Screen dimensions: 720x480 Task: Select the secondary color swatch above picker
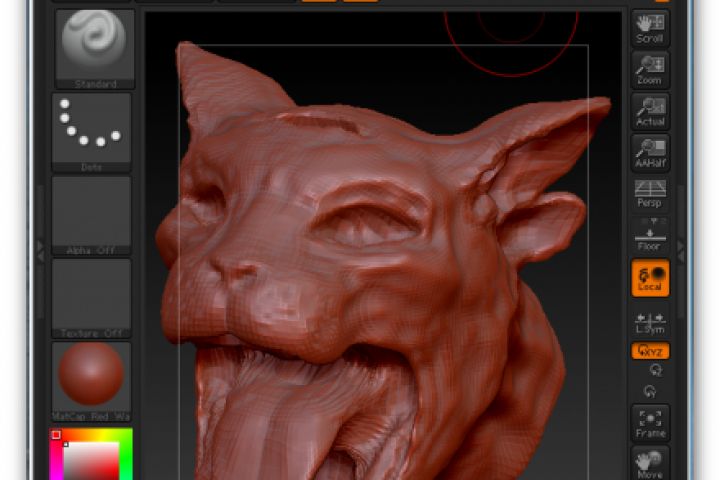tap(56, 435)
